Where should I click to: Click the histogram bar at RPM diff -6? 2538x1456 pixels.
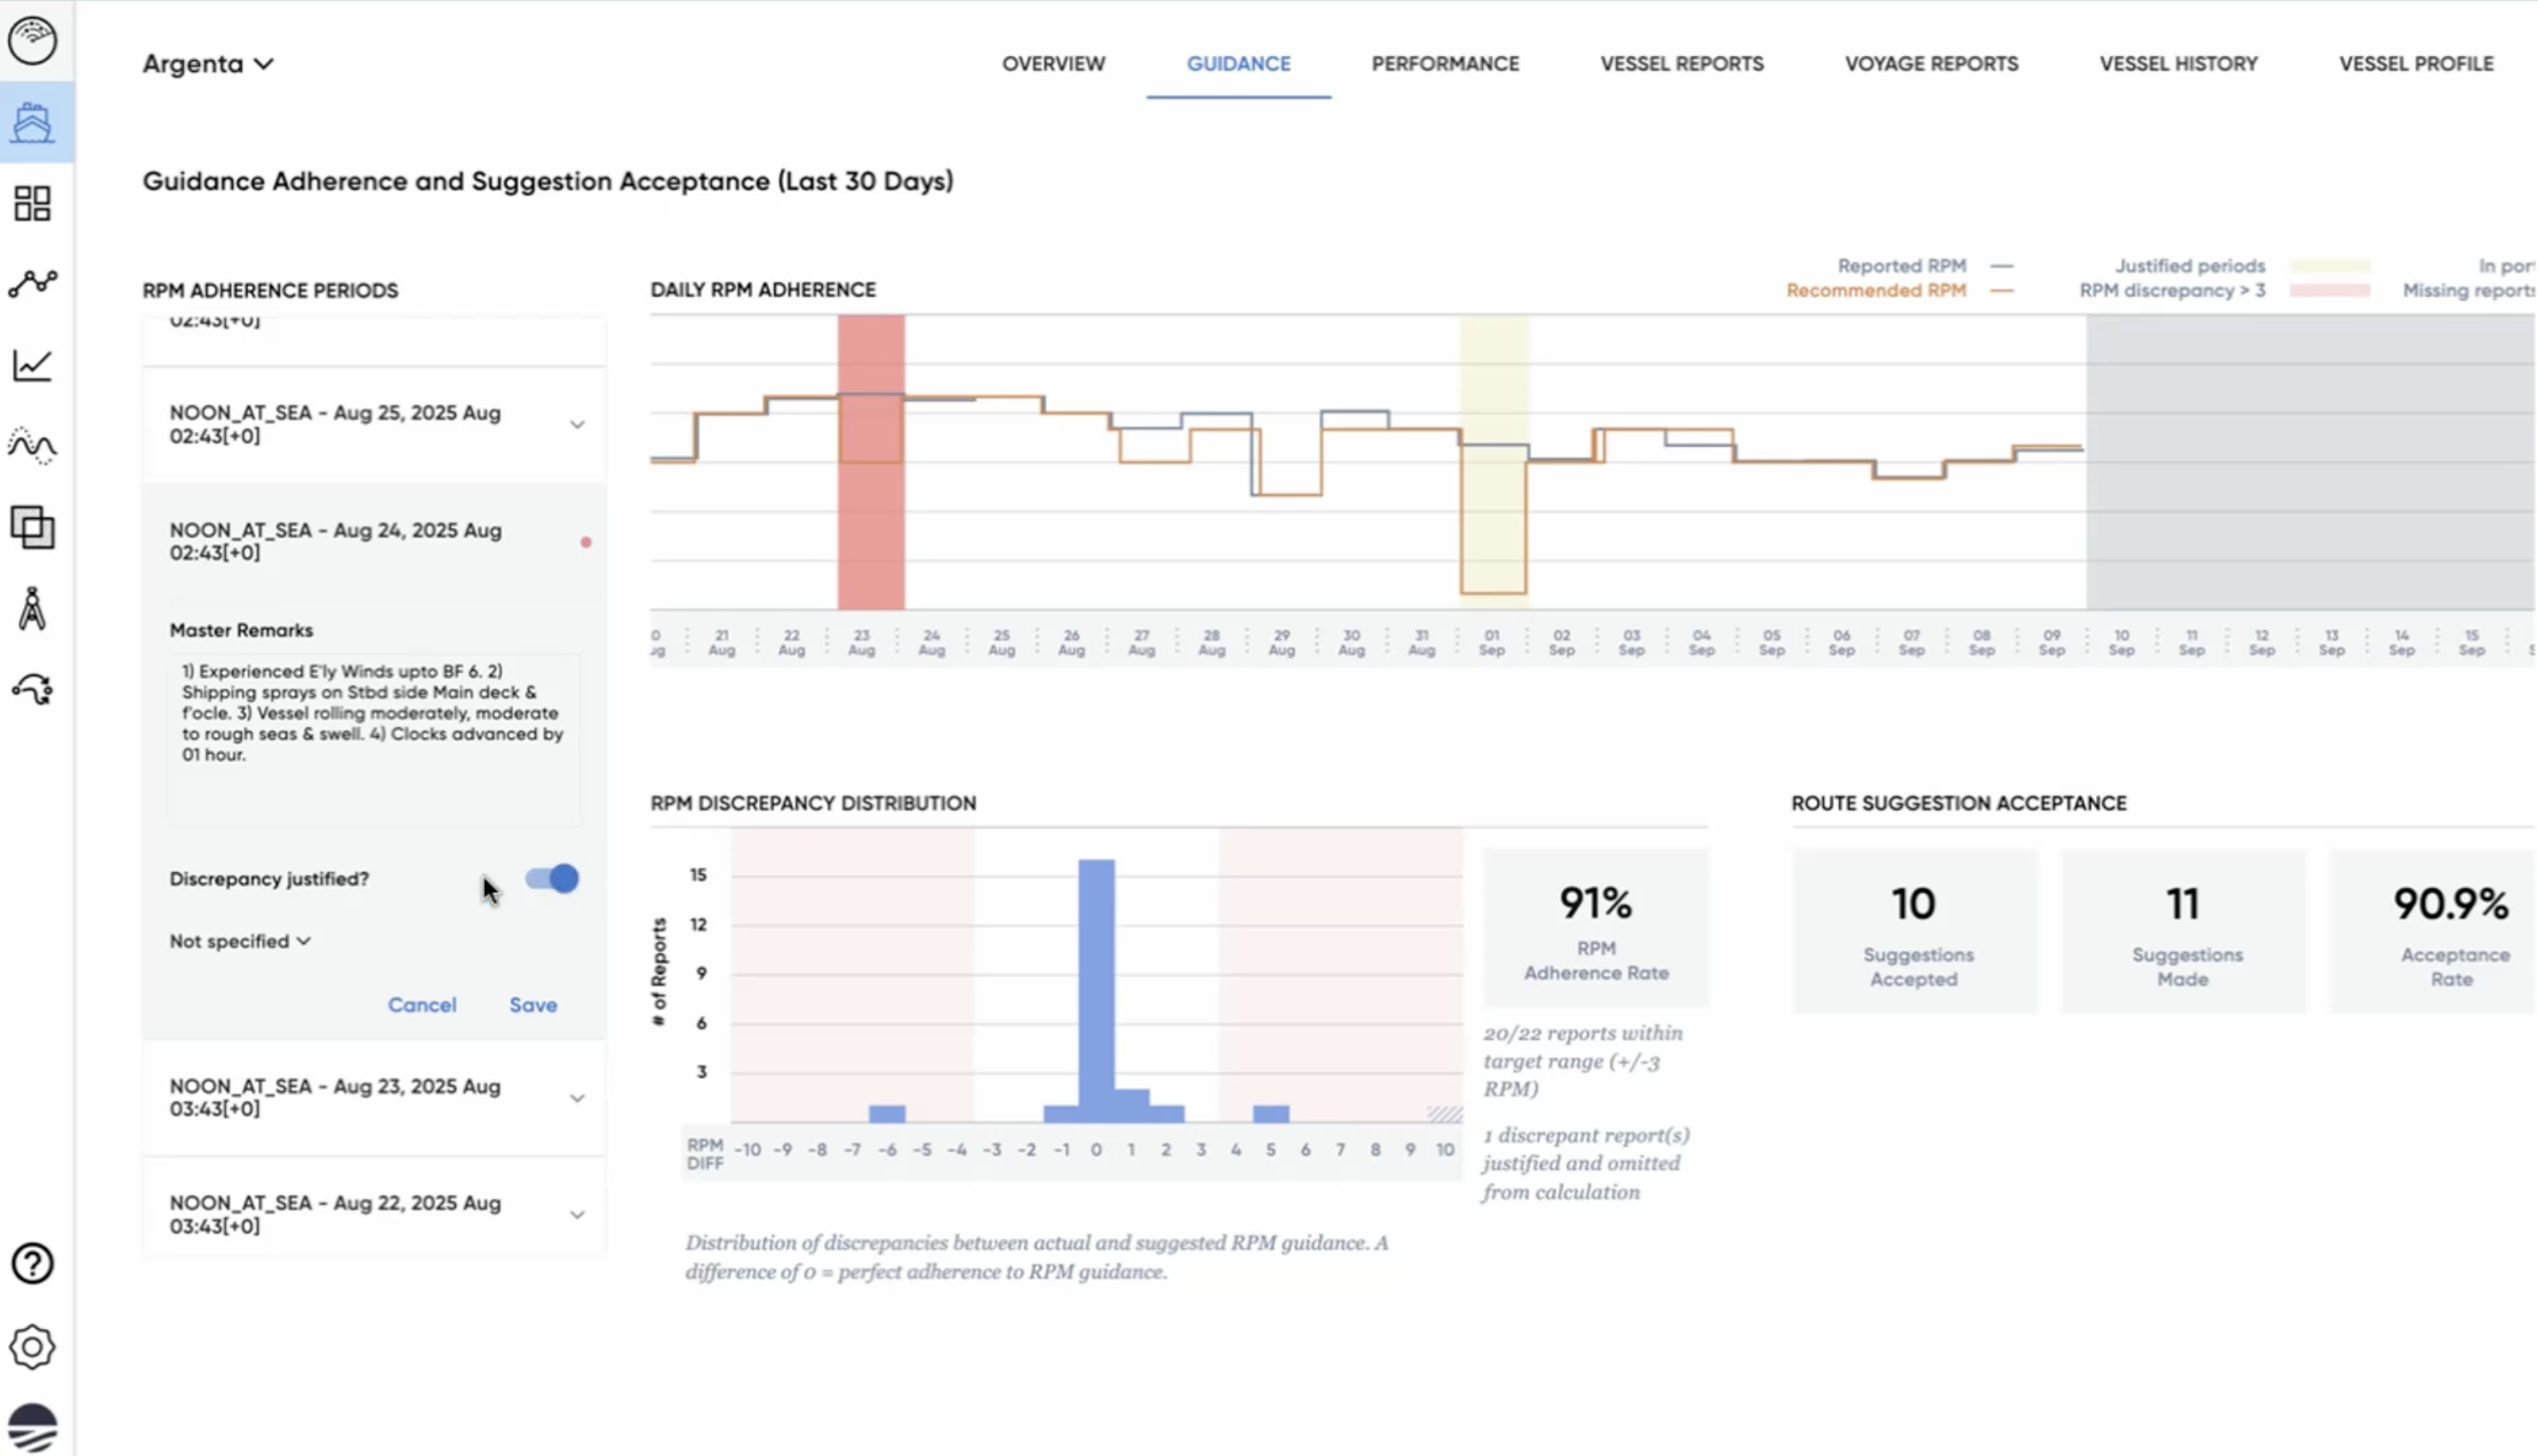(x=887, y=1113)
